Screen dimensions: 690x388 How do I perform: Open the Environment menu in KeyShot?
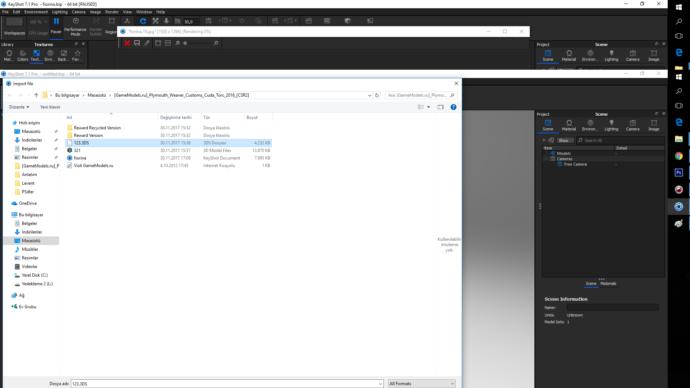click(36, 12)
